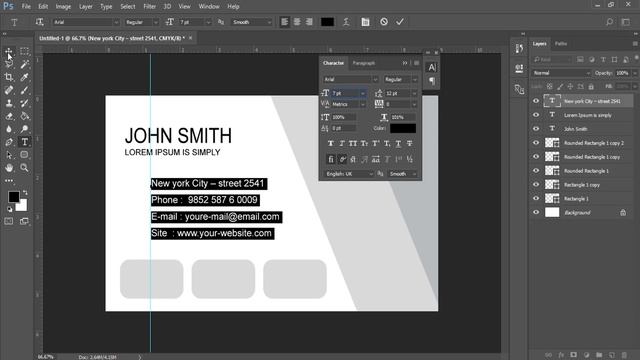Open the Character panel font family dropdown

pyautogui.click(x=375, y=80)
